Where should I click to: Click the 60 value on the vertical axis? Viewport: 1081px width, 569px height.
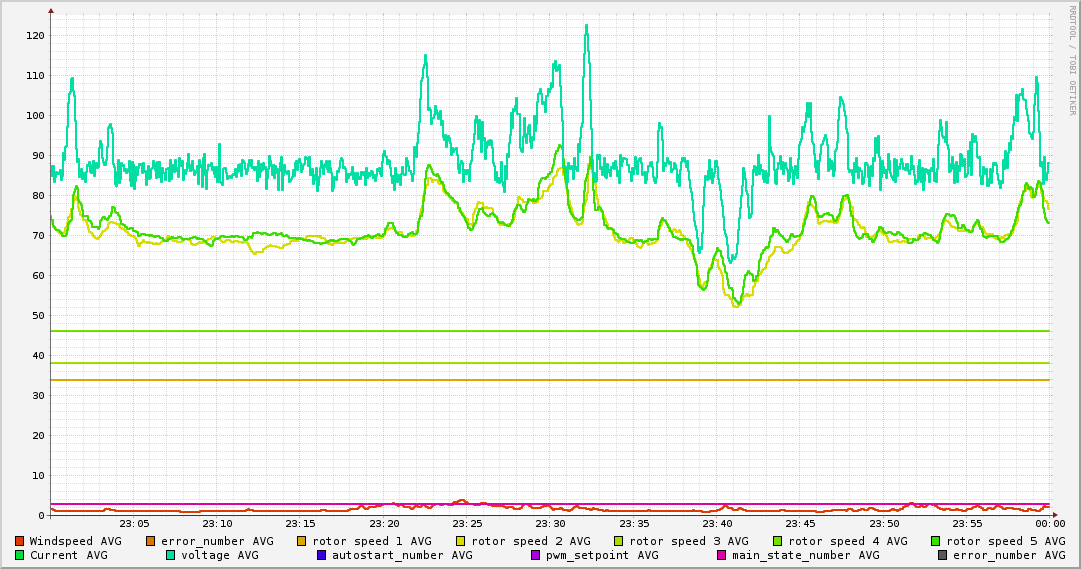tap(38, 276)
